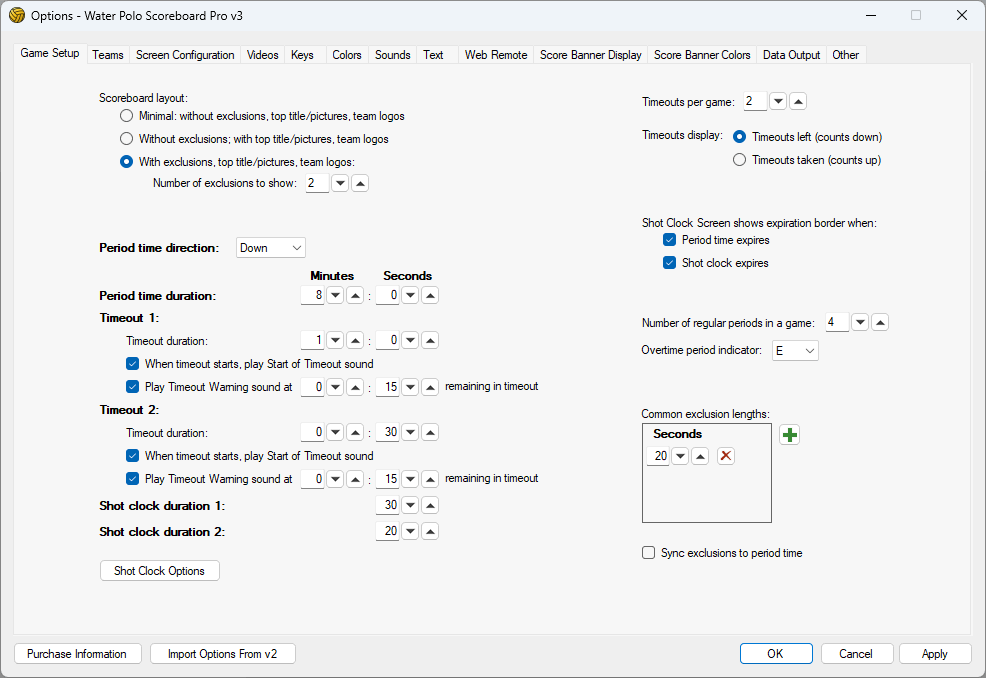Add a new common exclusion length
The width and height of the screenshot is (986, 678).
pos(789,435)
